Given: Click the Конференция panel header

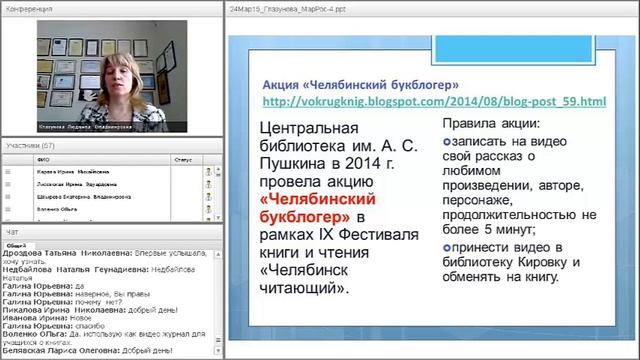Looking at the screenshot, I should (112, 9).
